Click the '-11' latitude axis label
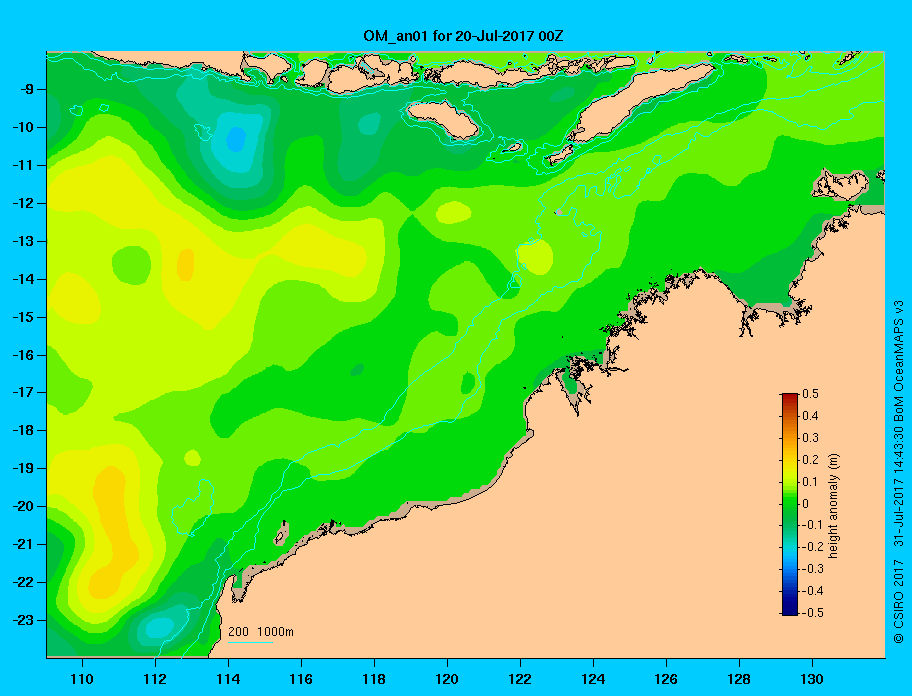 pyautogui.click(x=24, y=166)
